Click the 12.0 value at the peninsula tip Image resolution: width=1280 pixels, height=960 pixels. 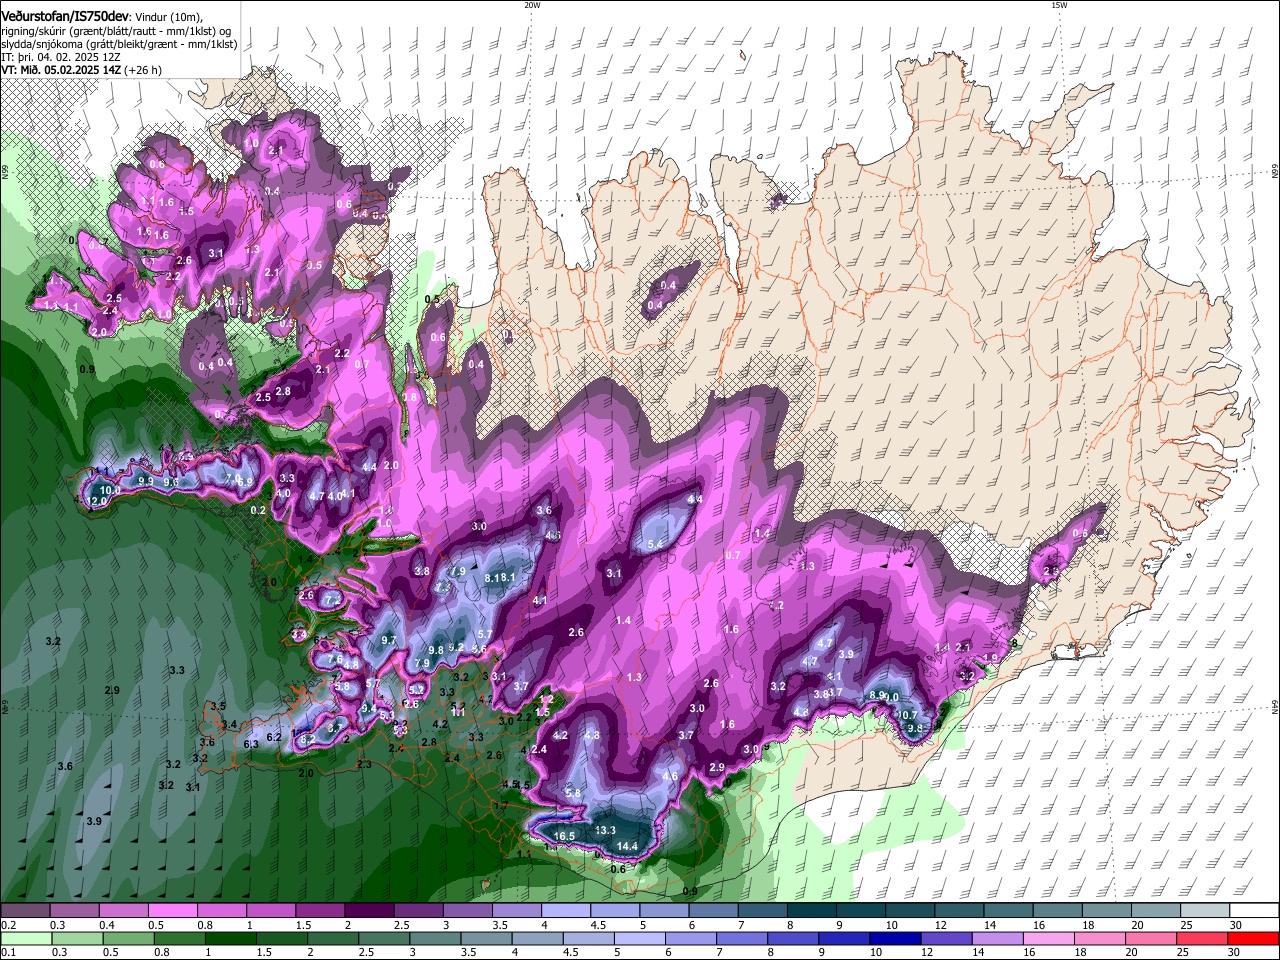click(x=98, y=501)
